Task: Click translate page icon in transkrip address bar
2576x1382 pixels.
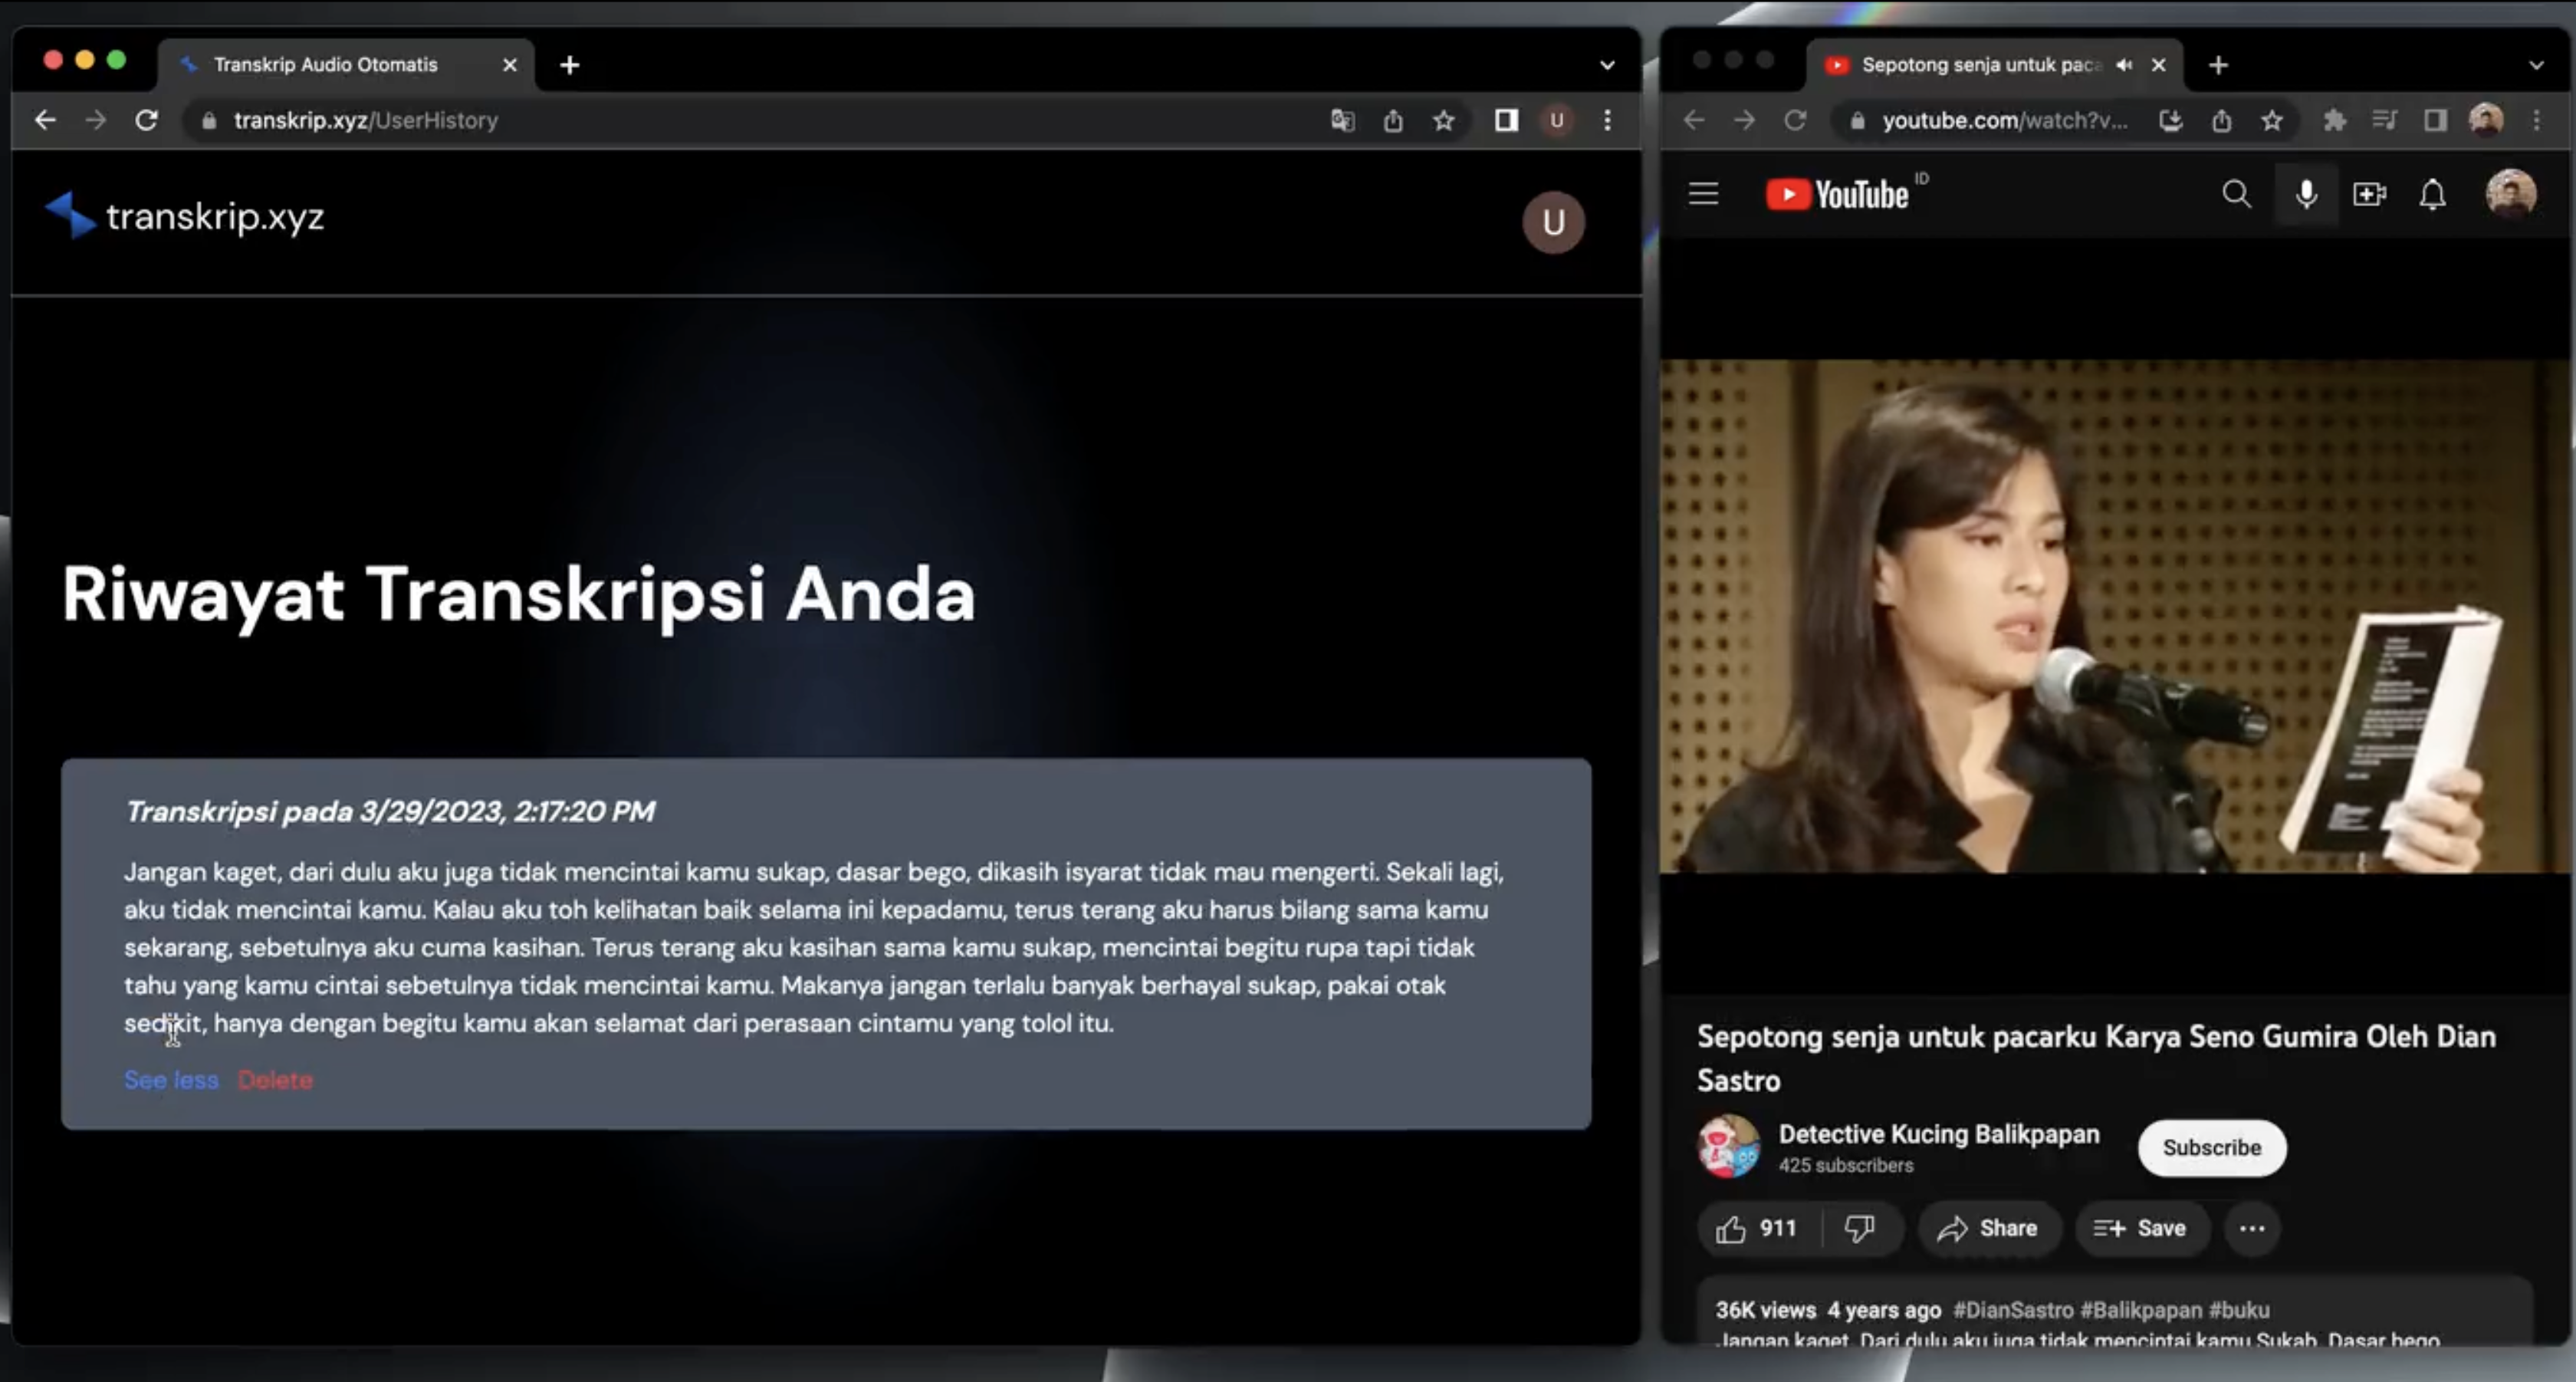Action: 1343,121
